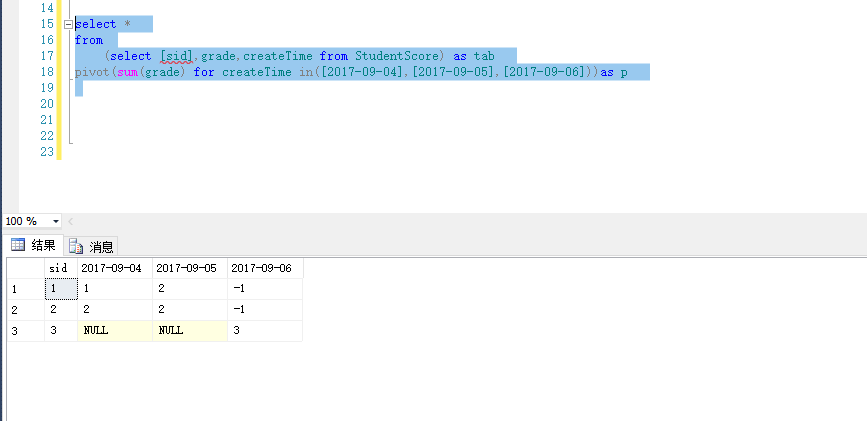Click the from keyword on line 16
The image size is (867, 421).
coord(89,40)
